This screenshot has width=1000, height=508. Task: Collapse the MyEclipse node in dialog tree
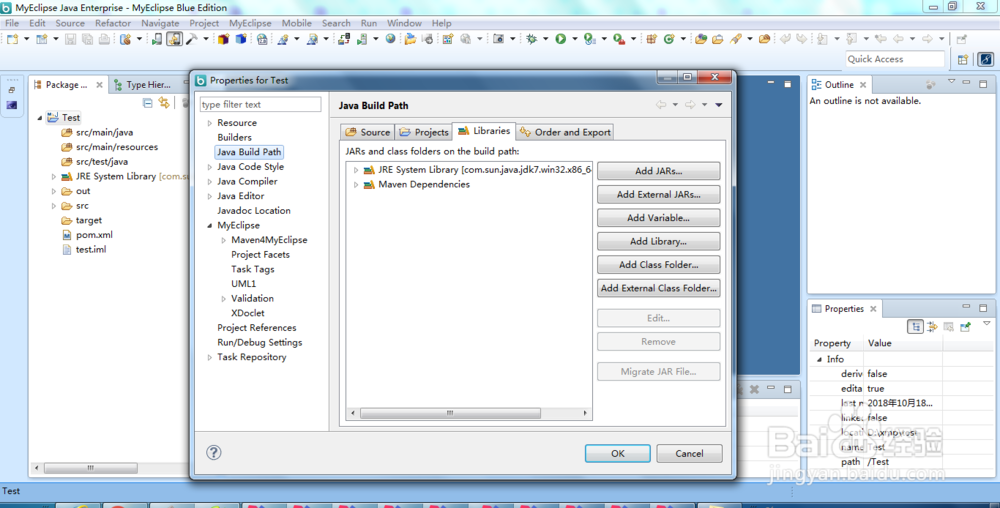209,226
